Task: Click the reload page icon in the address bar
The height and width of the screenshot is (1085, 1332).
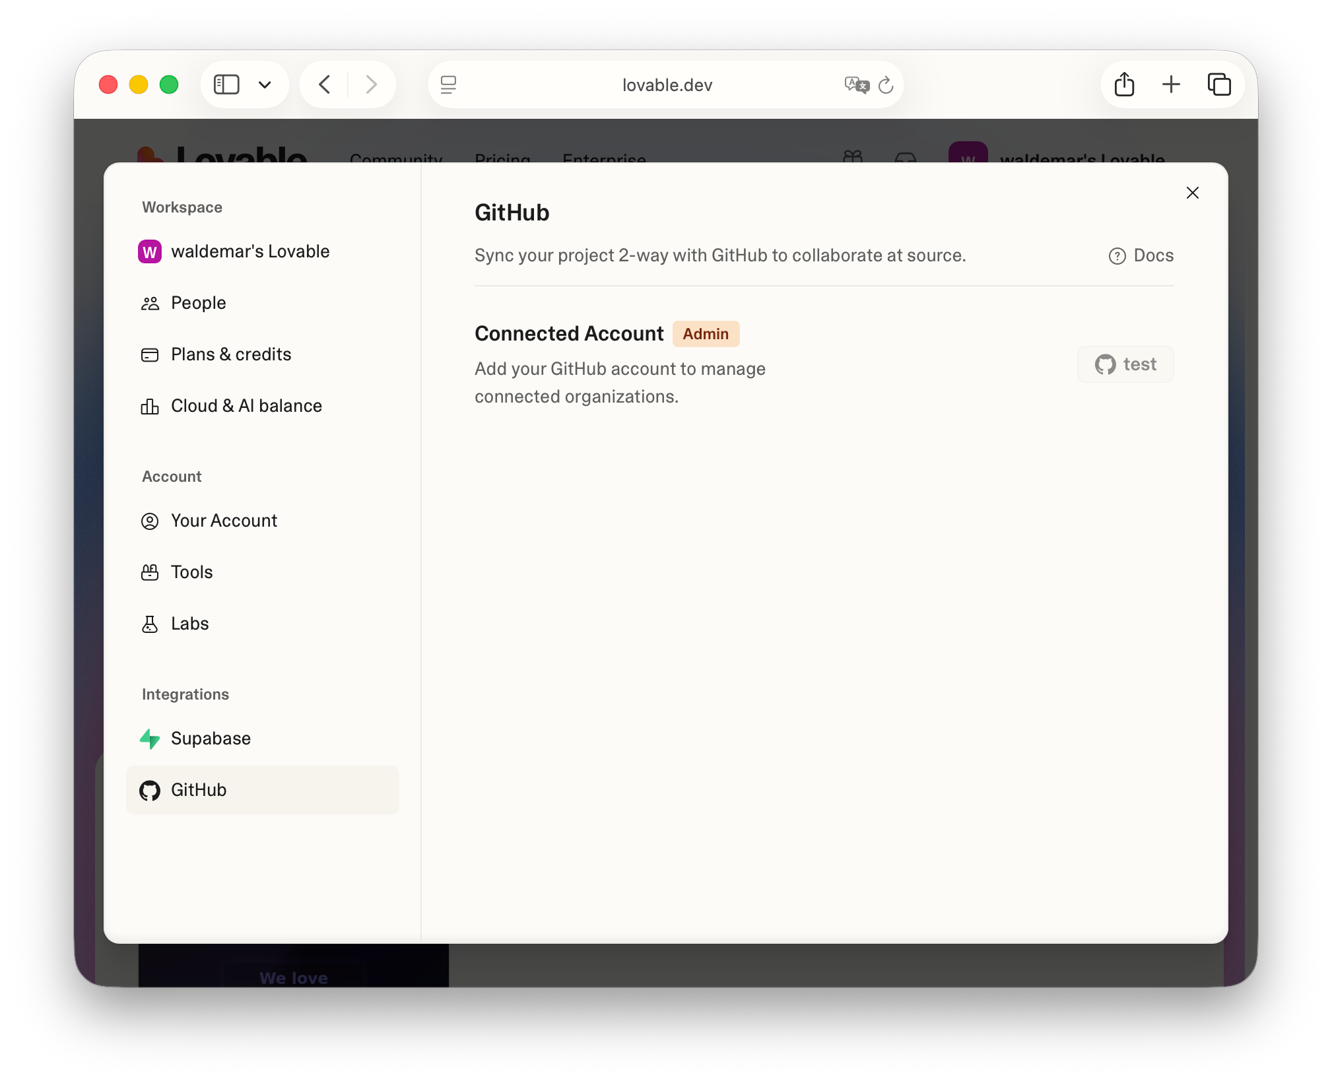Action: tap(886, 85)
